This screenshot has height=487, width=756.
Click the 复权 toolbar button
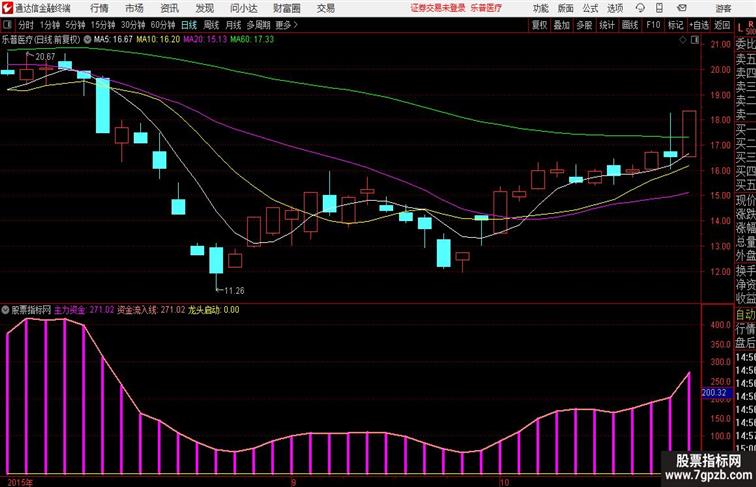(539, 25)
